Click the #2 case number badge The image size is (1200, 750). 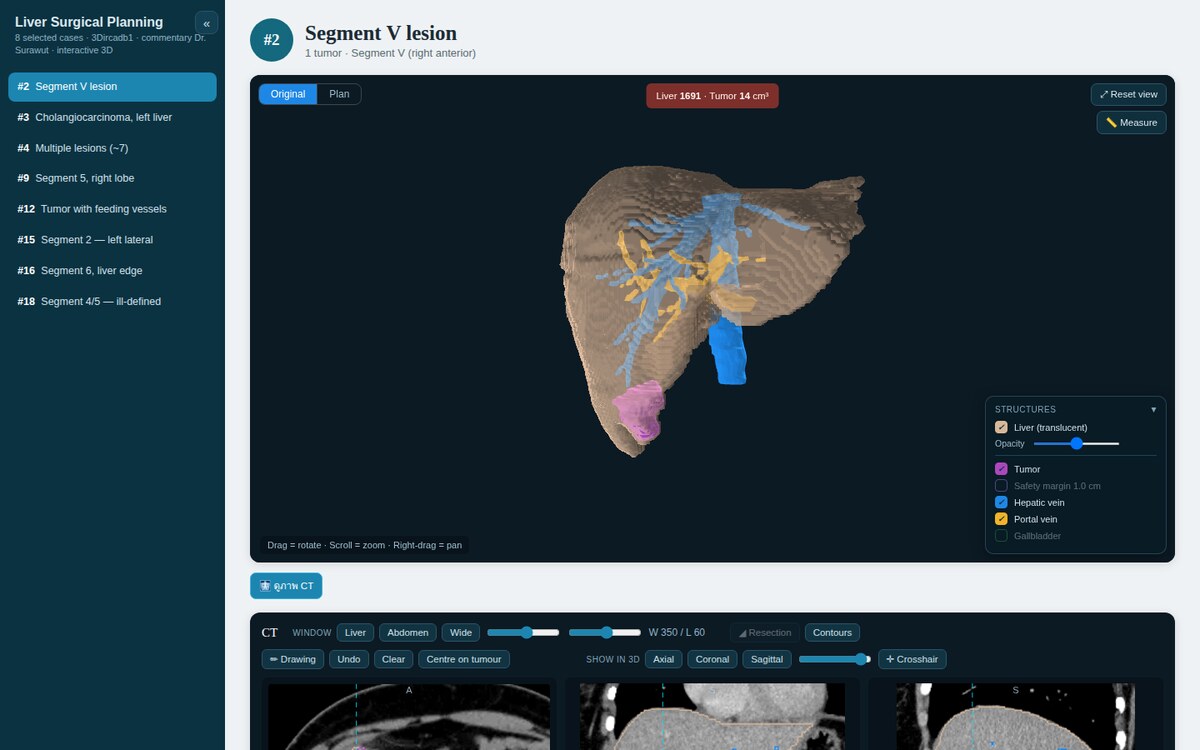tap(271, 40)
